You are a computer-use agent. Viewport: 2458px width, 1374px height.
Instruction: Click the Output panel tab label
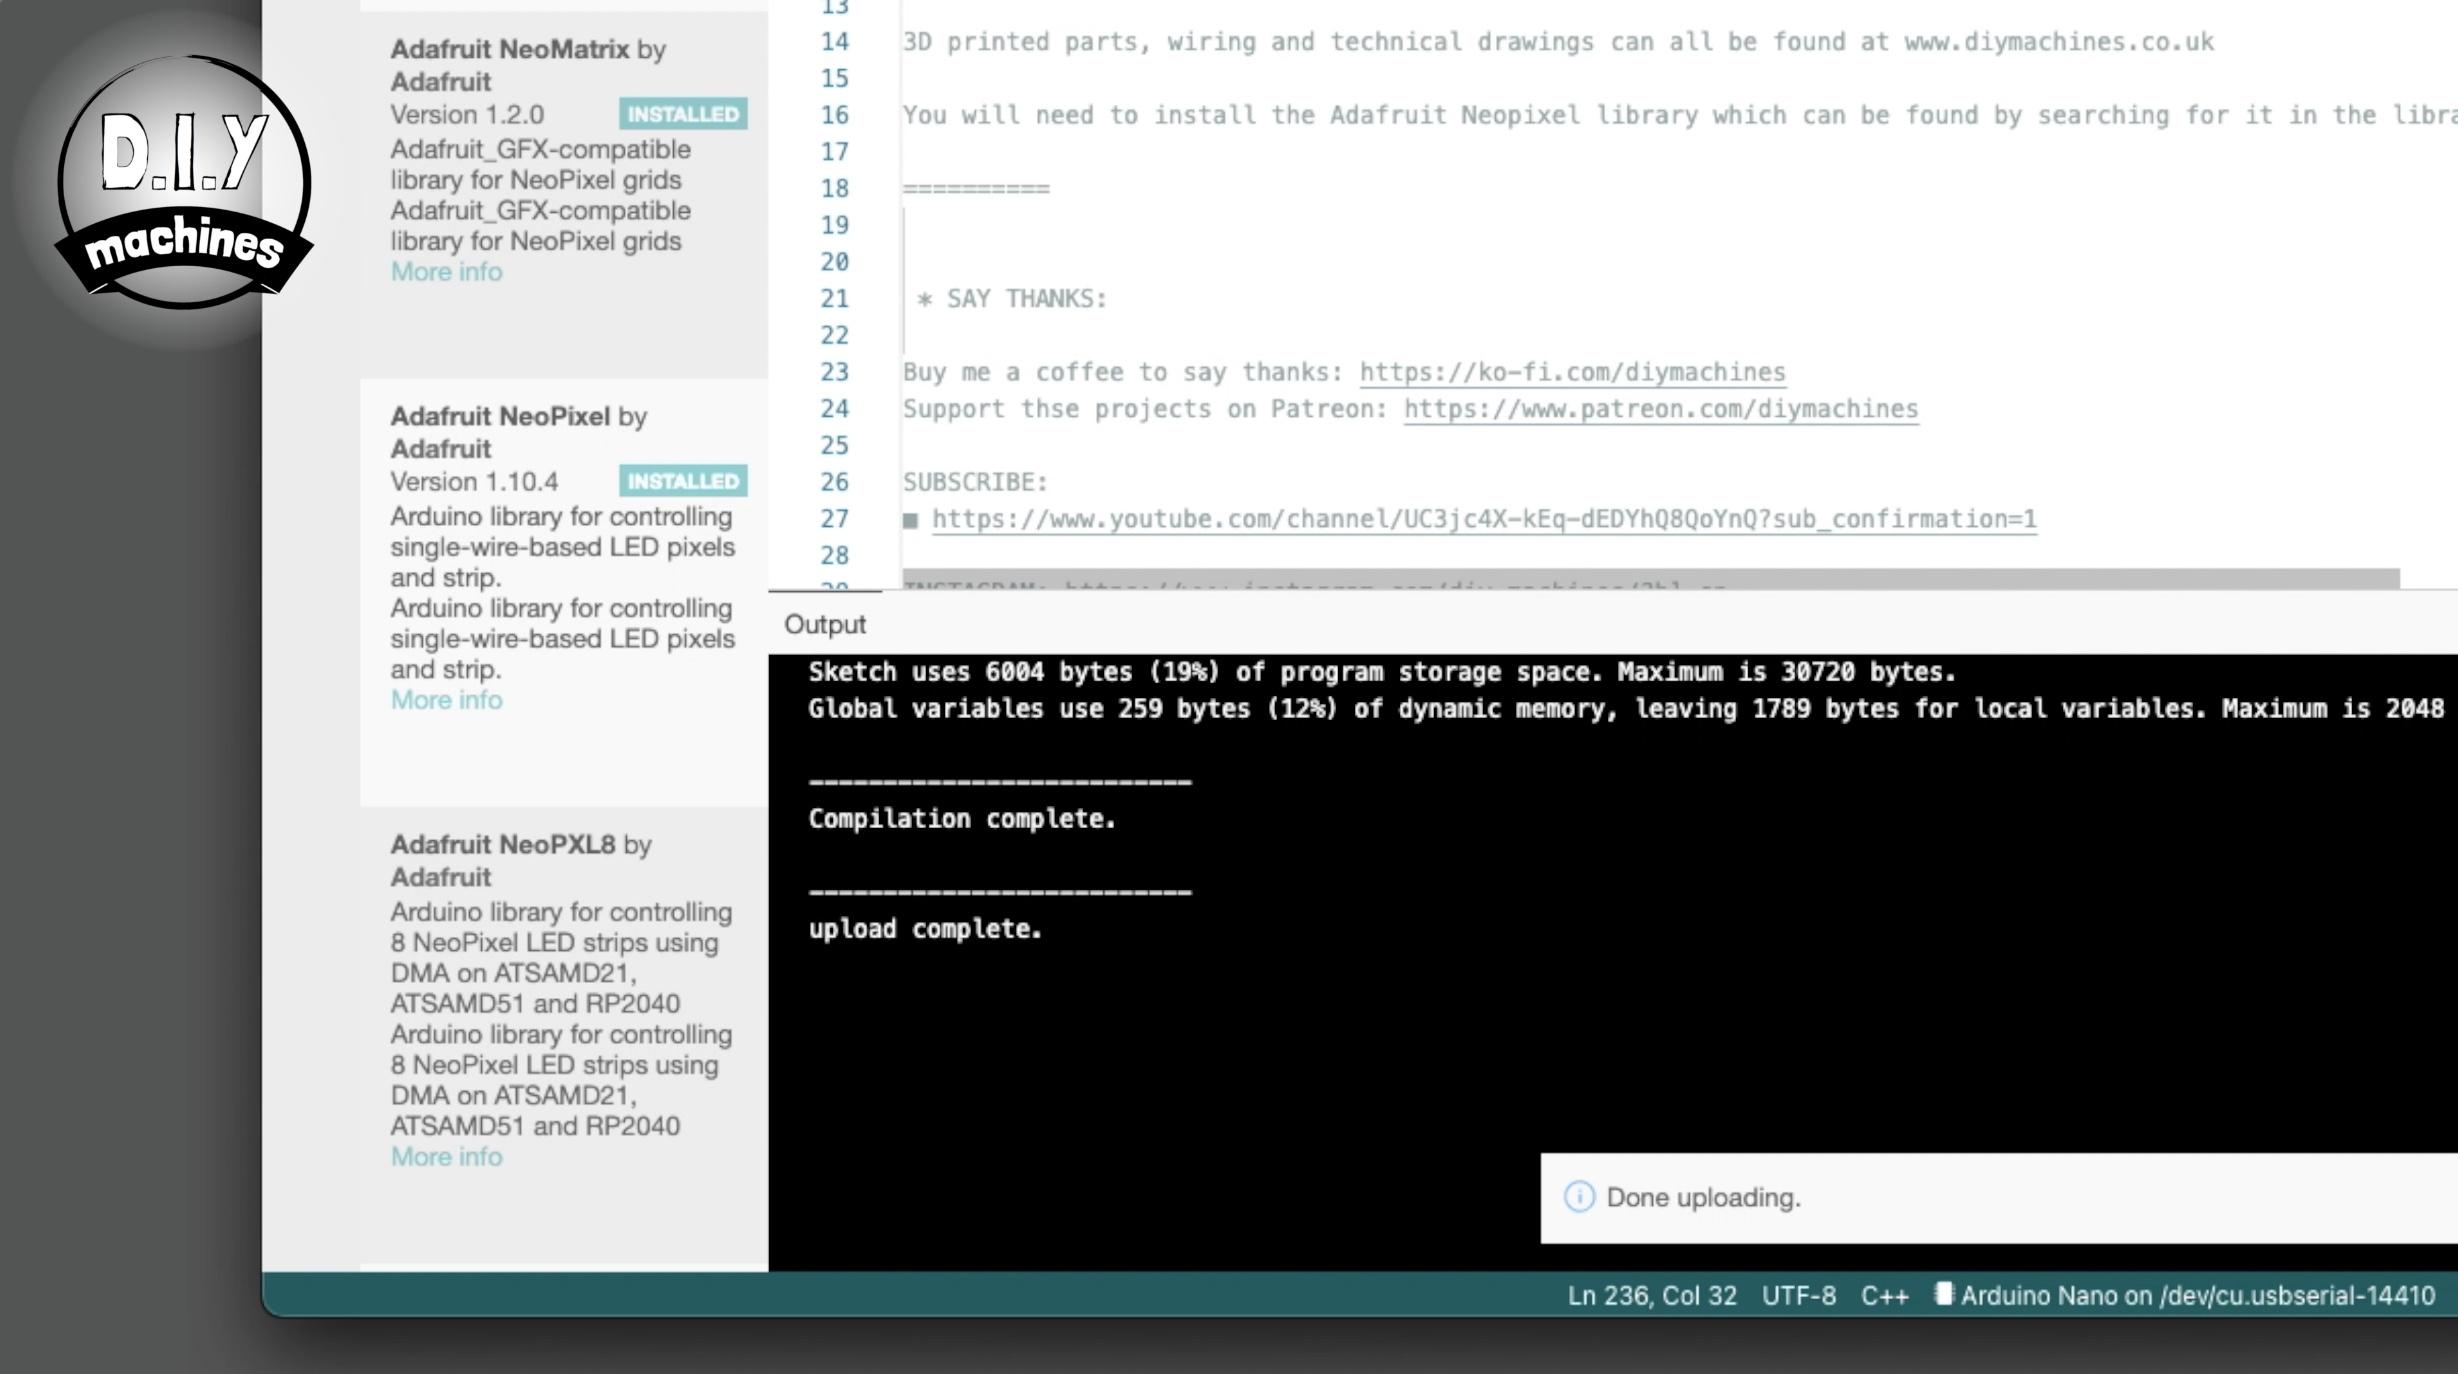point(824,625)
